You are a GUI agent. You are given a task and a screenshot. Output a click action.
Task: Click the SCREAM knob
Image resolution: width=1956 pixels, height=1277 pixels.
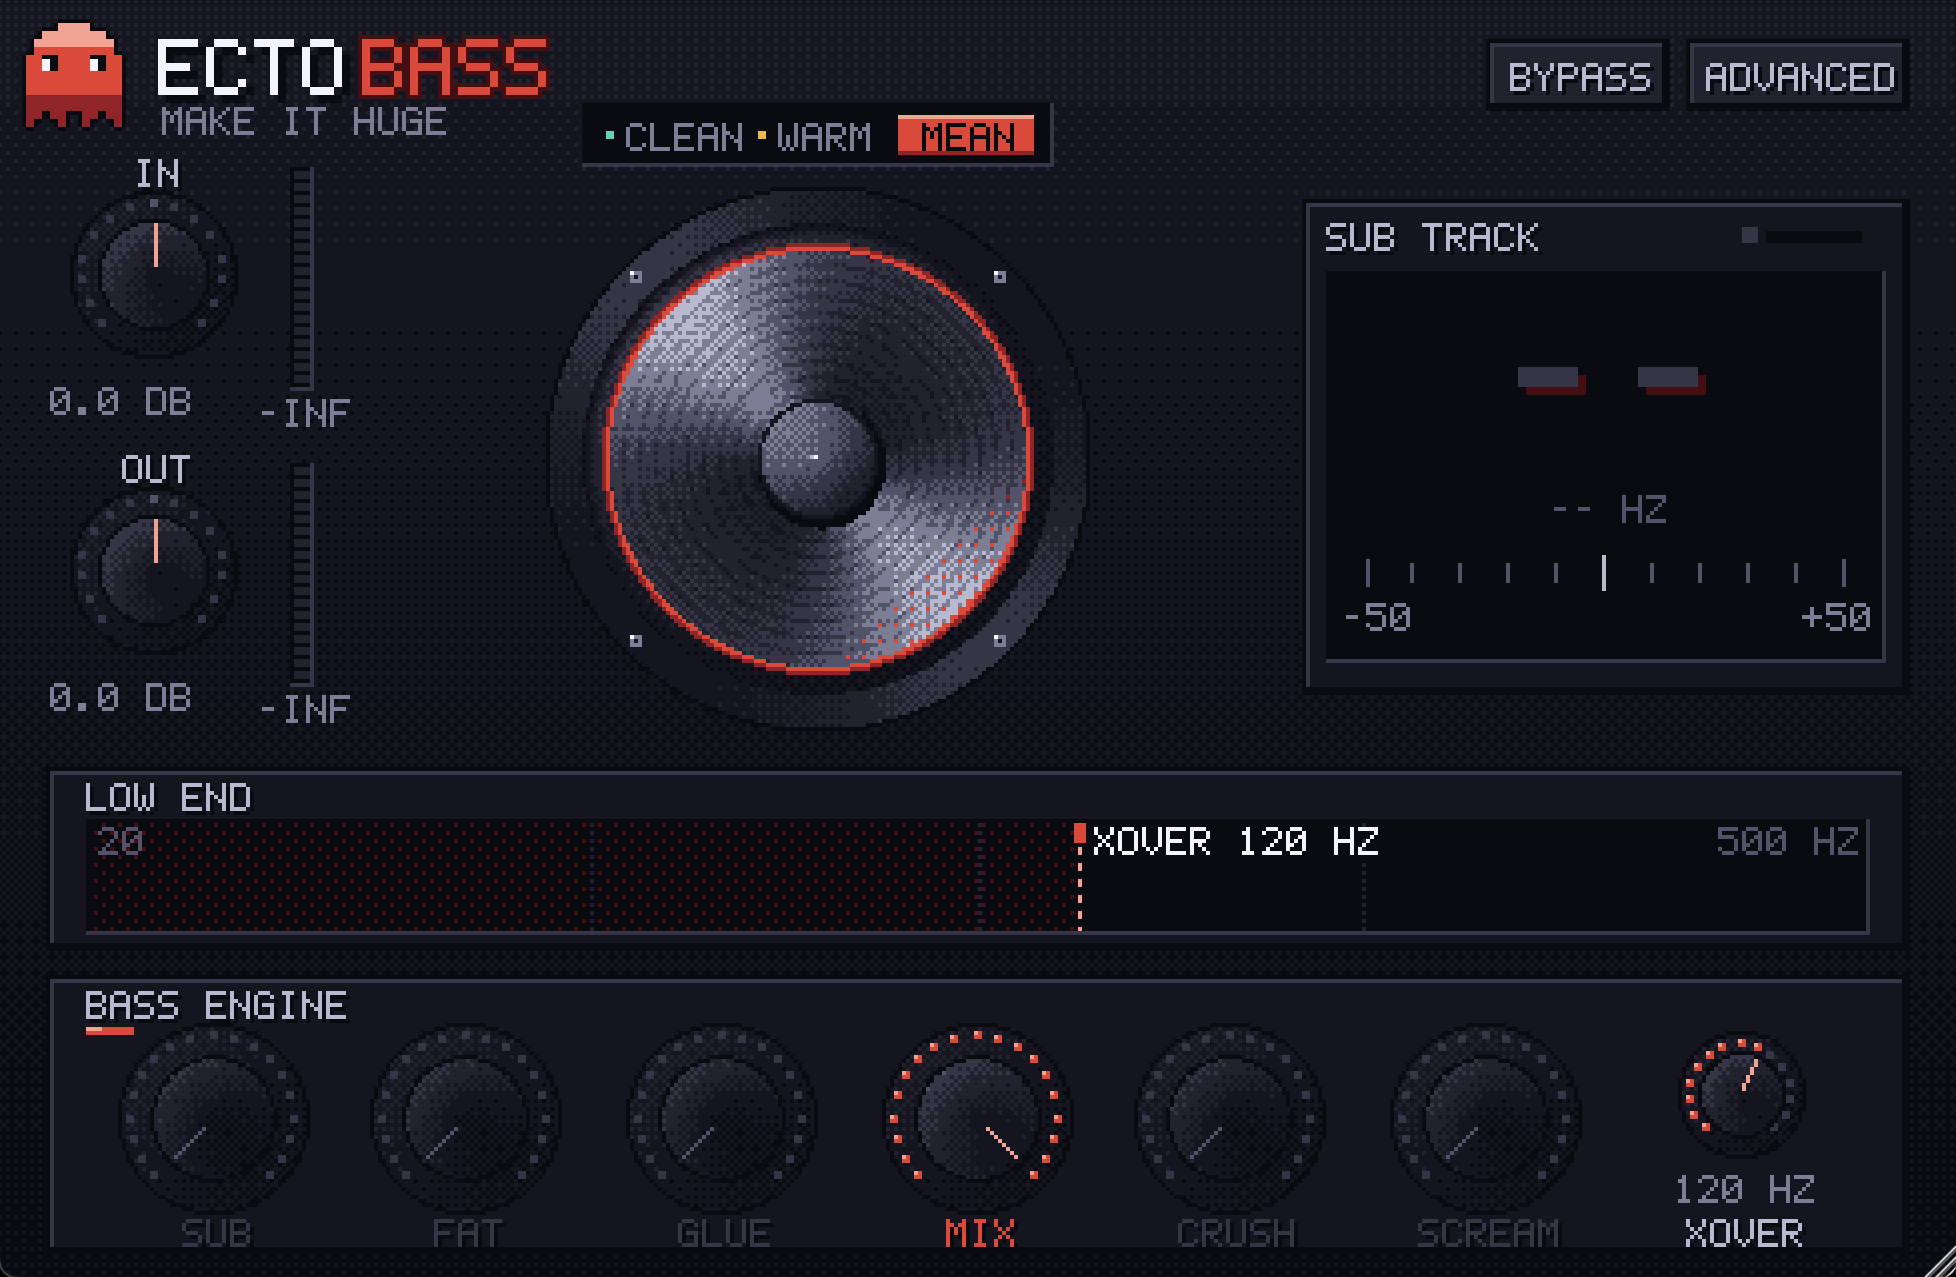(x=1487, y=1119)
